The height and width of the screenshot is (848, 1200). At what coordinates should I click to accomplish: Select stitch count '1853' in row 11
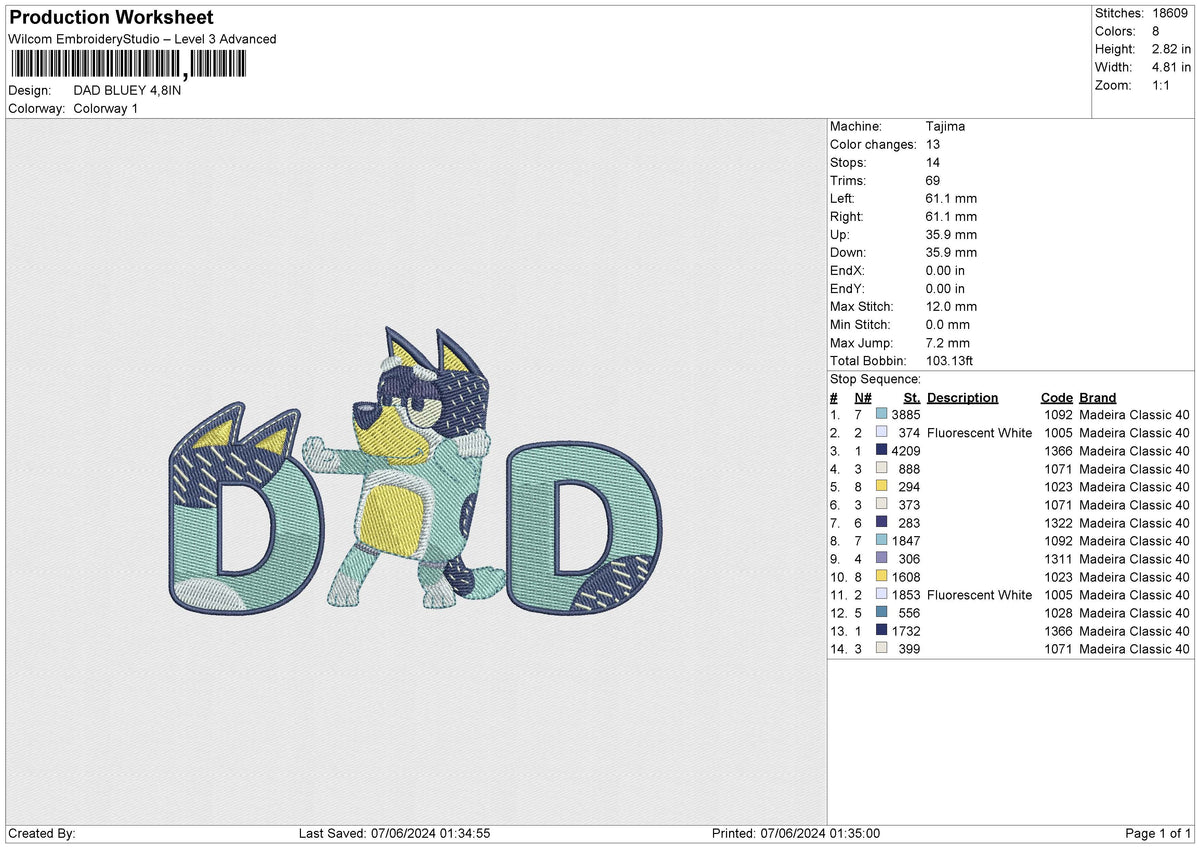point(906,594)
